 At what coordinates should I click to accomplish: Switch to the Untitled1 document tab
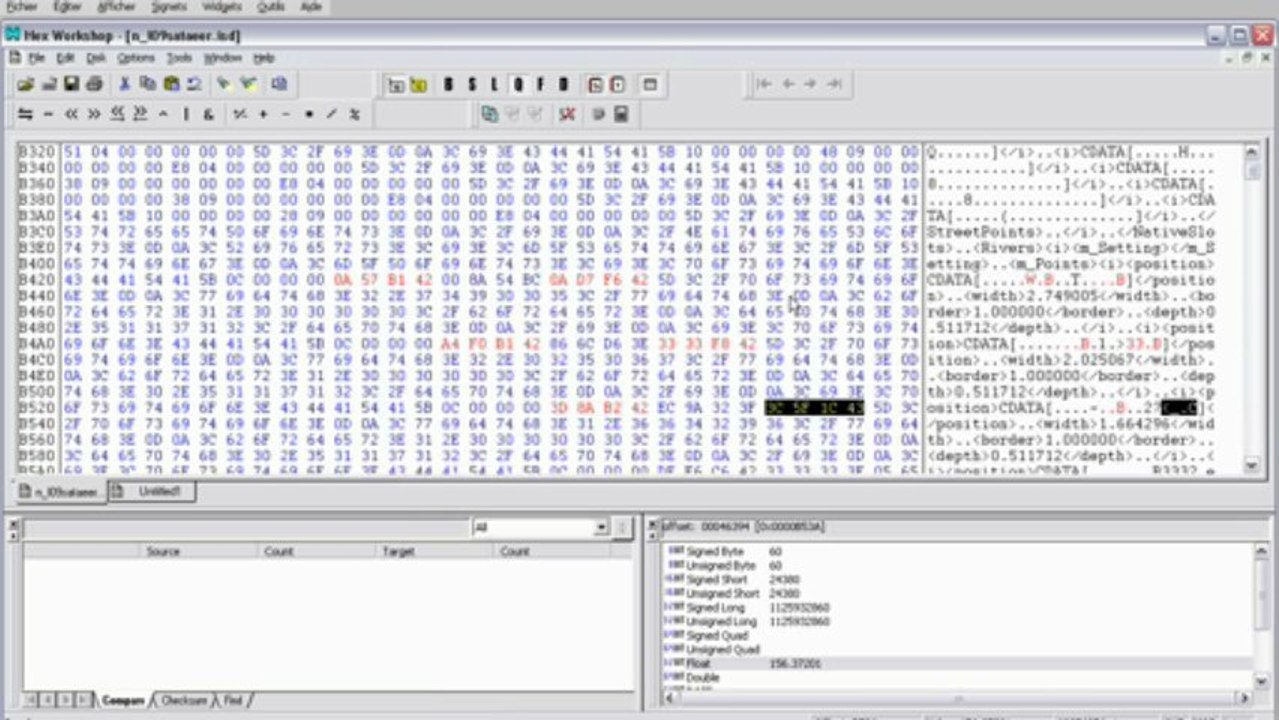pos(152,491)
